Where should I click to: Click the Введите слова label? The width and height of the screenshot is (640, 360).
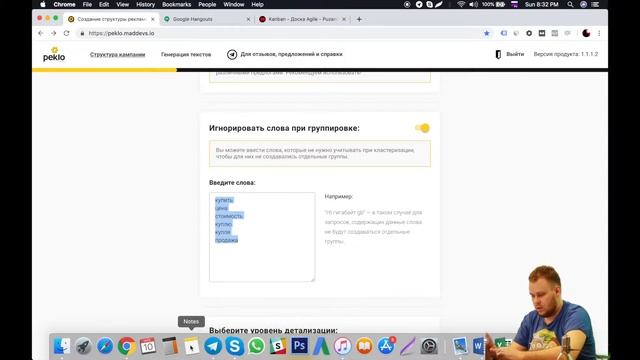(232, 182)
